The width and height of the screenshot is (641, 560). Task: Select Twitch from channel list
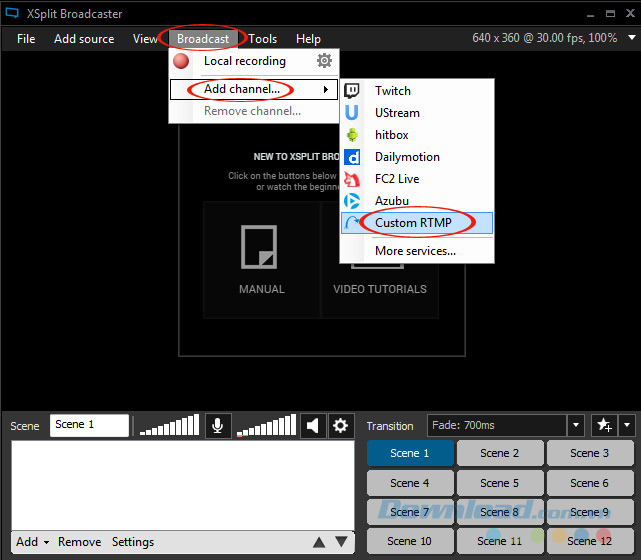pyautogui.click(x=417, y=90)
